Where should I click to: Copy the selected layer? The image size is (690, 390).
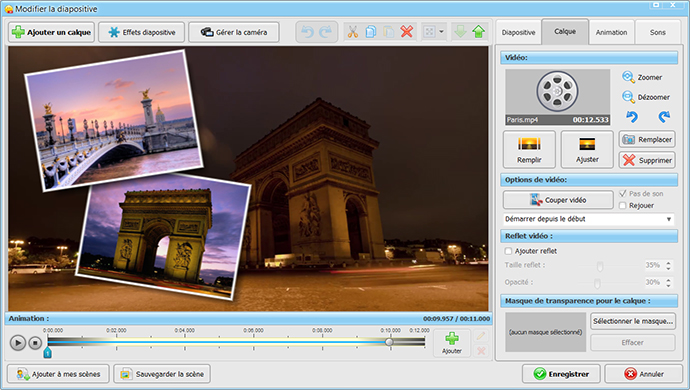[371, 32]
